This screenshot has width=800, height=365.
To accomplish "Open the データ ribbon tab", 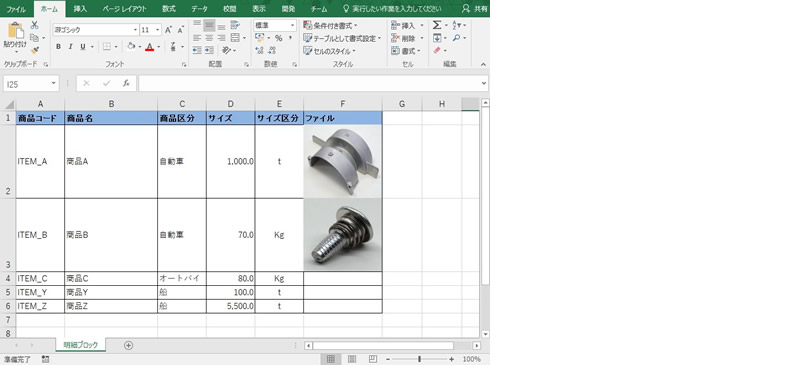I will tap(199, 9).
